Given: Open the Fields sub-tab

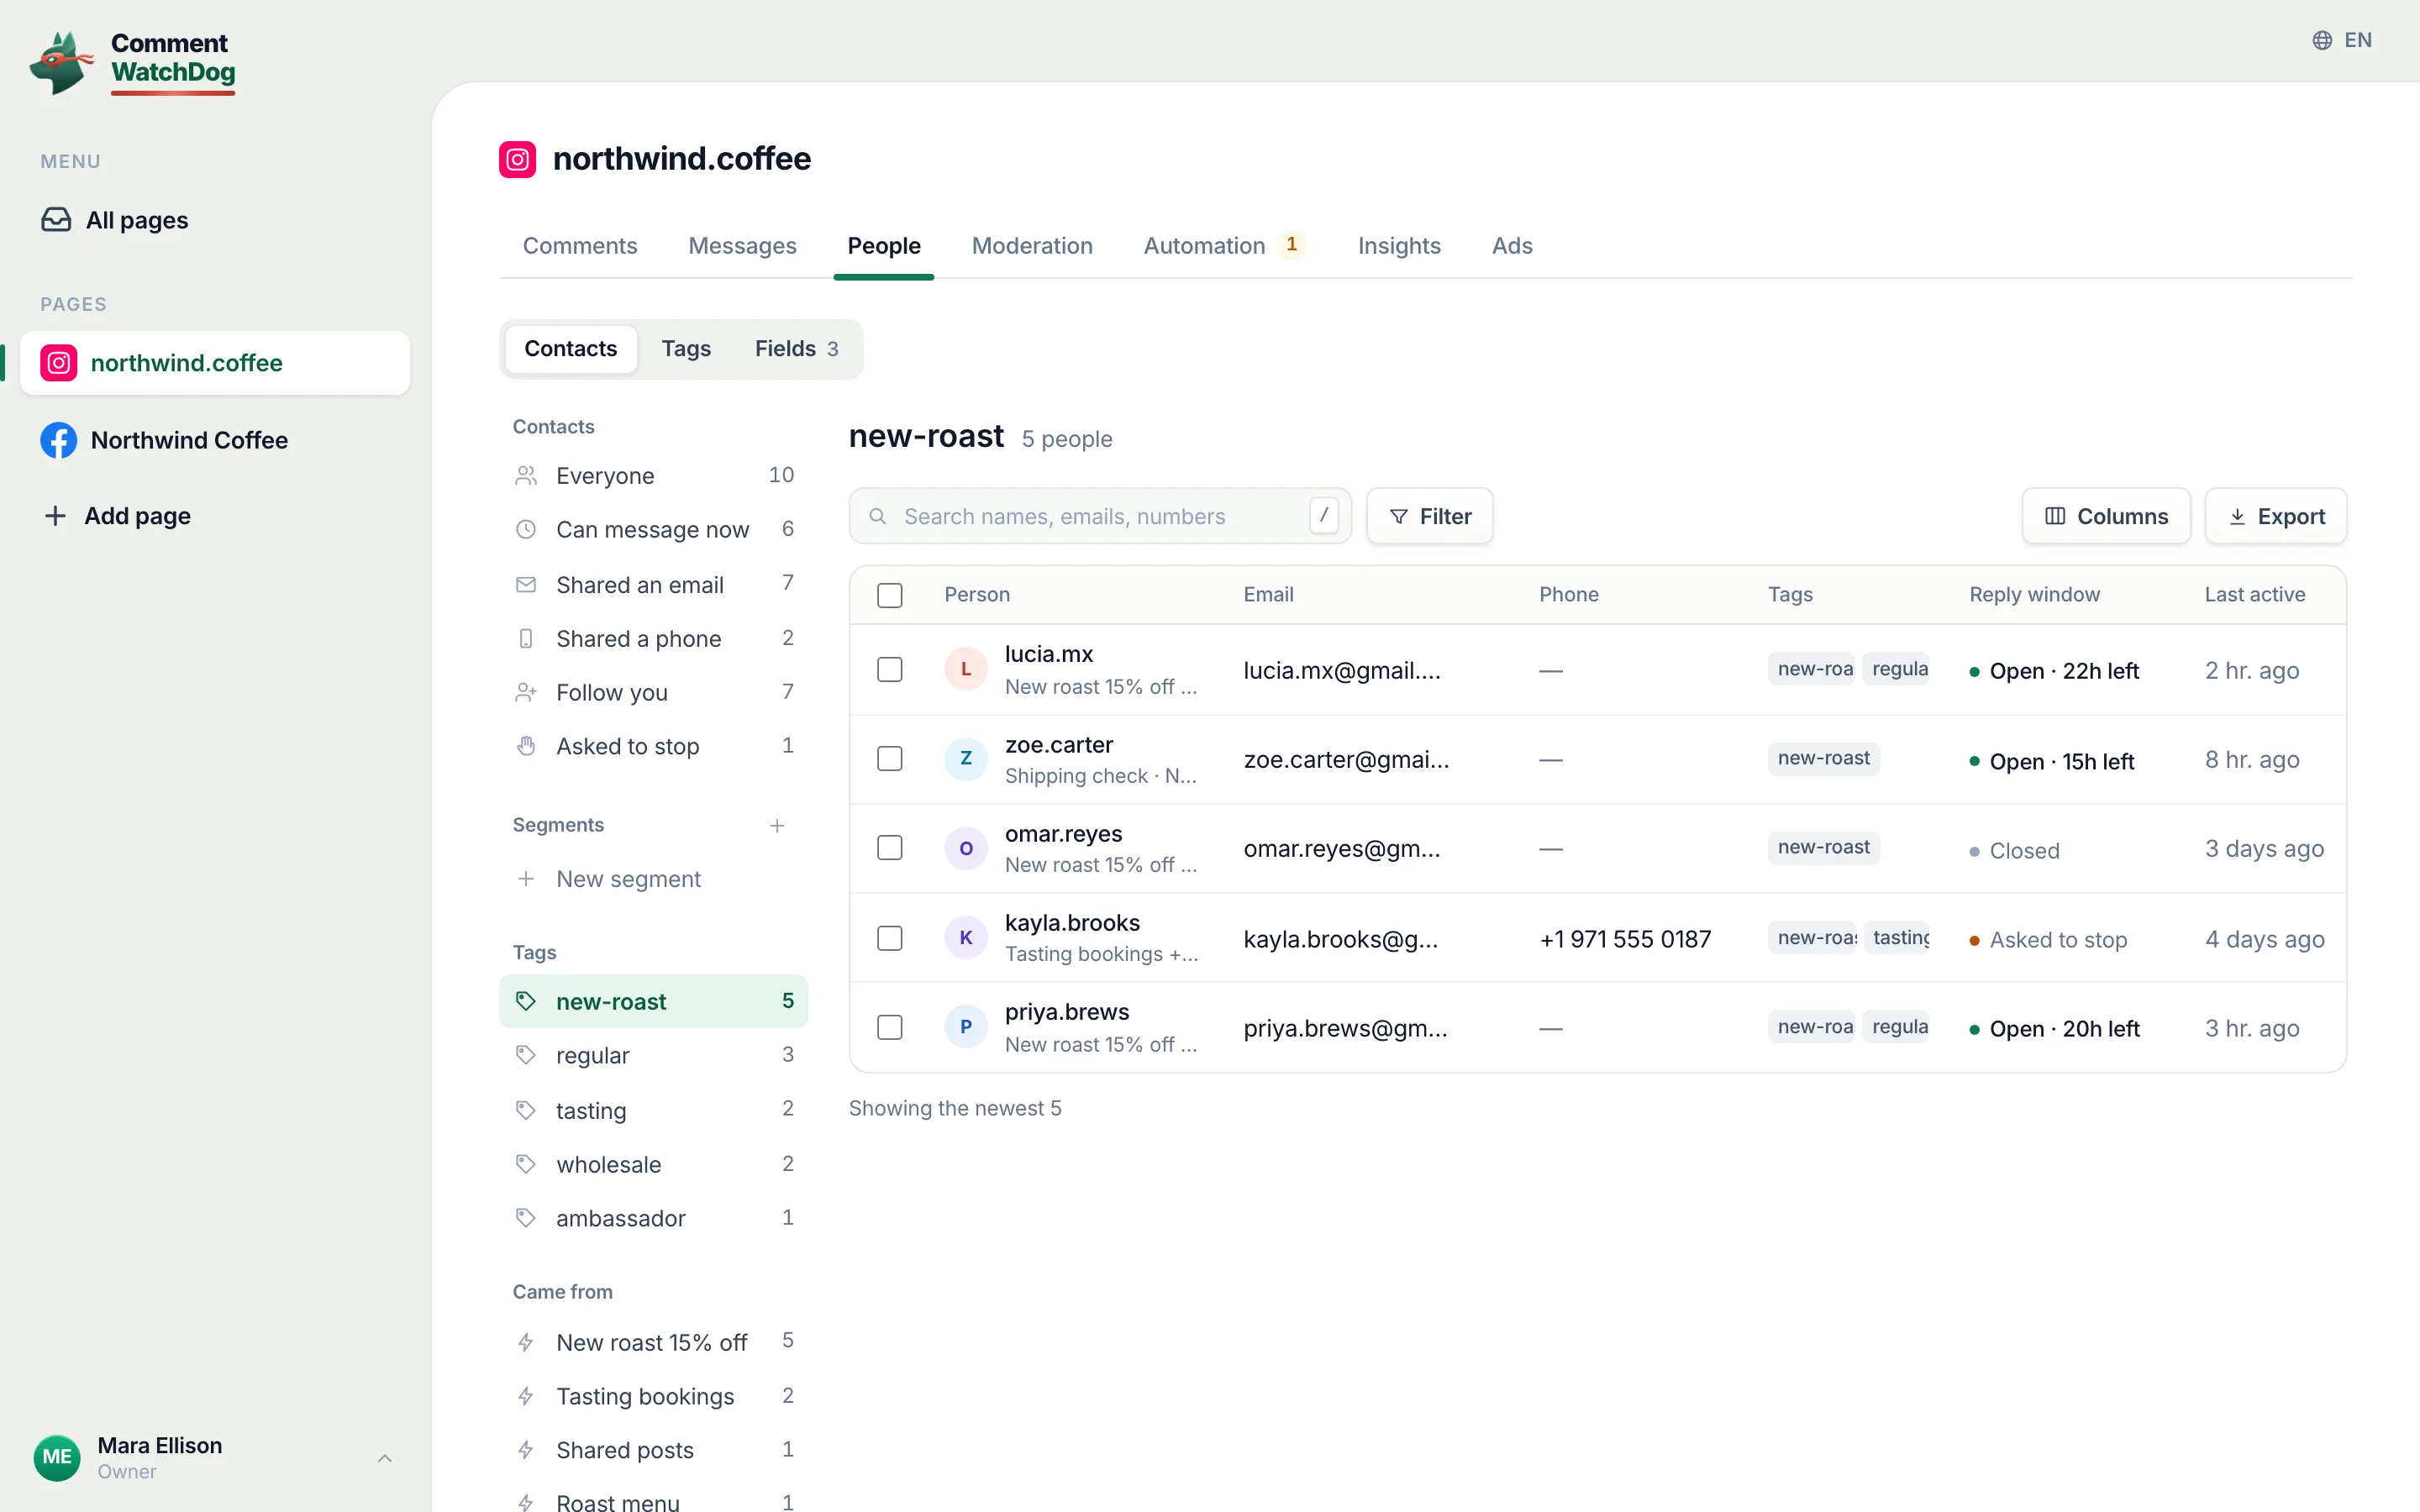Looking at the screenshot, I should [797, 348].
